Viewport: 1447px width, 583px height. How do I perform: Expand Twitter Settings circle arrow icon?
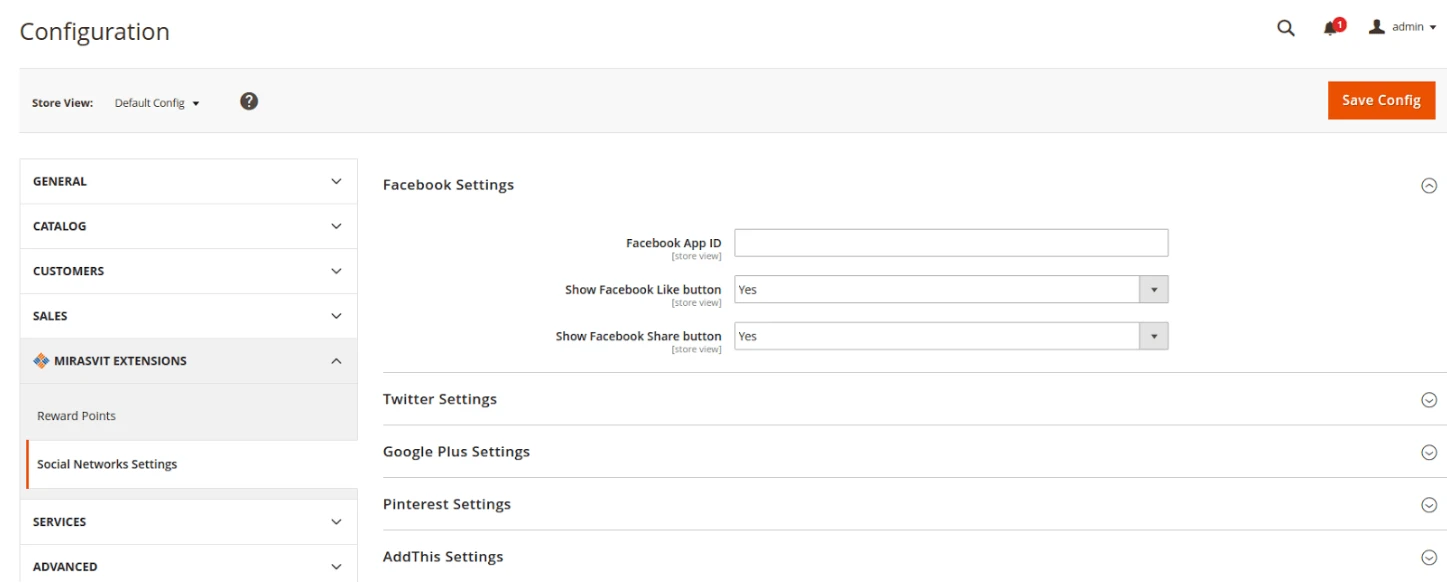[x=1429, y=400]
